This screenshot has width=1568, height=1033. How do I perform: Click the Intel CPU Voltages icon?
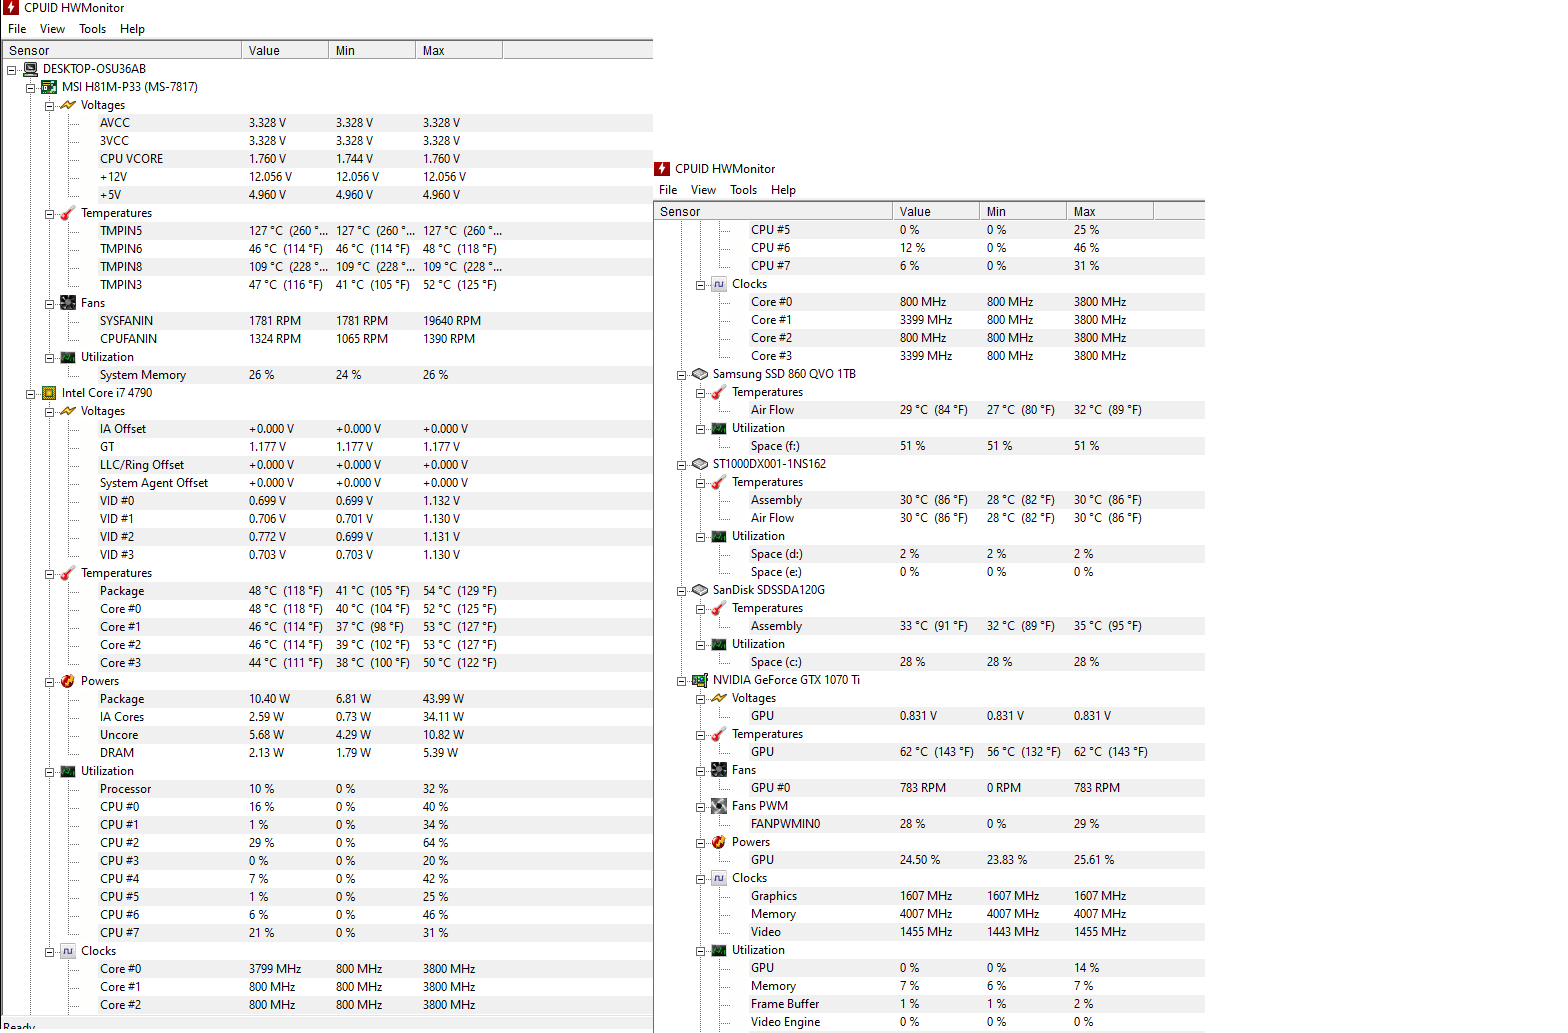[x=68, y=411]
